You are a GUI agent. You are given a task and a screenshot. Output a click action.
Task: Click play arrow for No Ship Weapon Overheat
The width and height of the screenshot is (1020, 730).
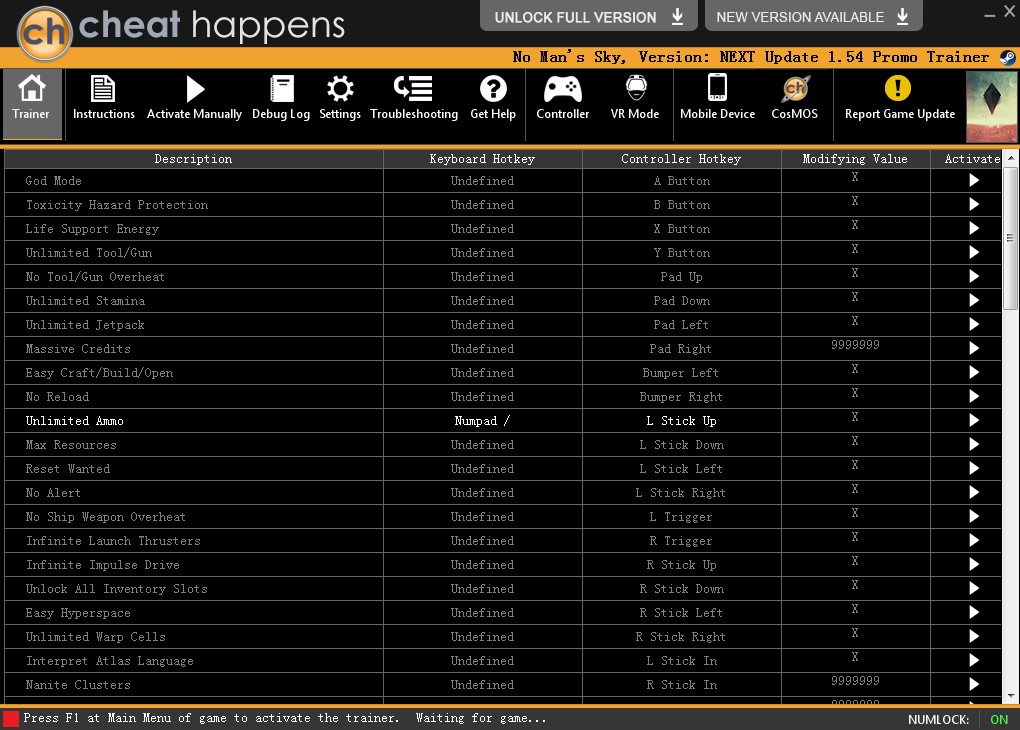973,517
